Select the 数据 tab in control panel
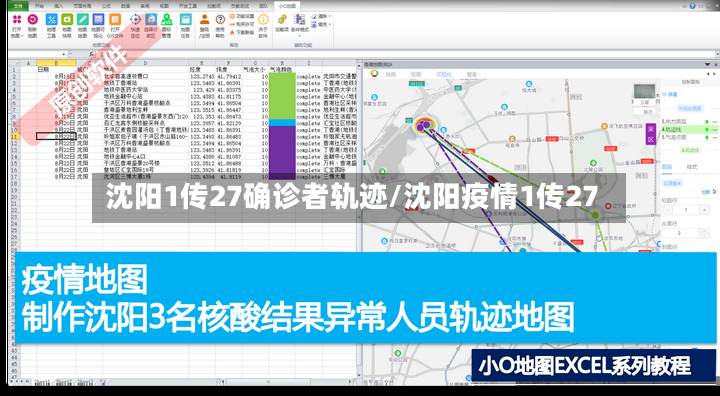This screenshot has height=396, width=720. click(667, 167)
